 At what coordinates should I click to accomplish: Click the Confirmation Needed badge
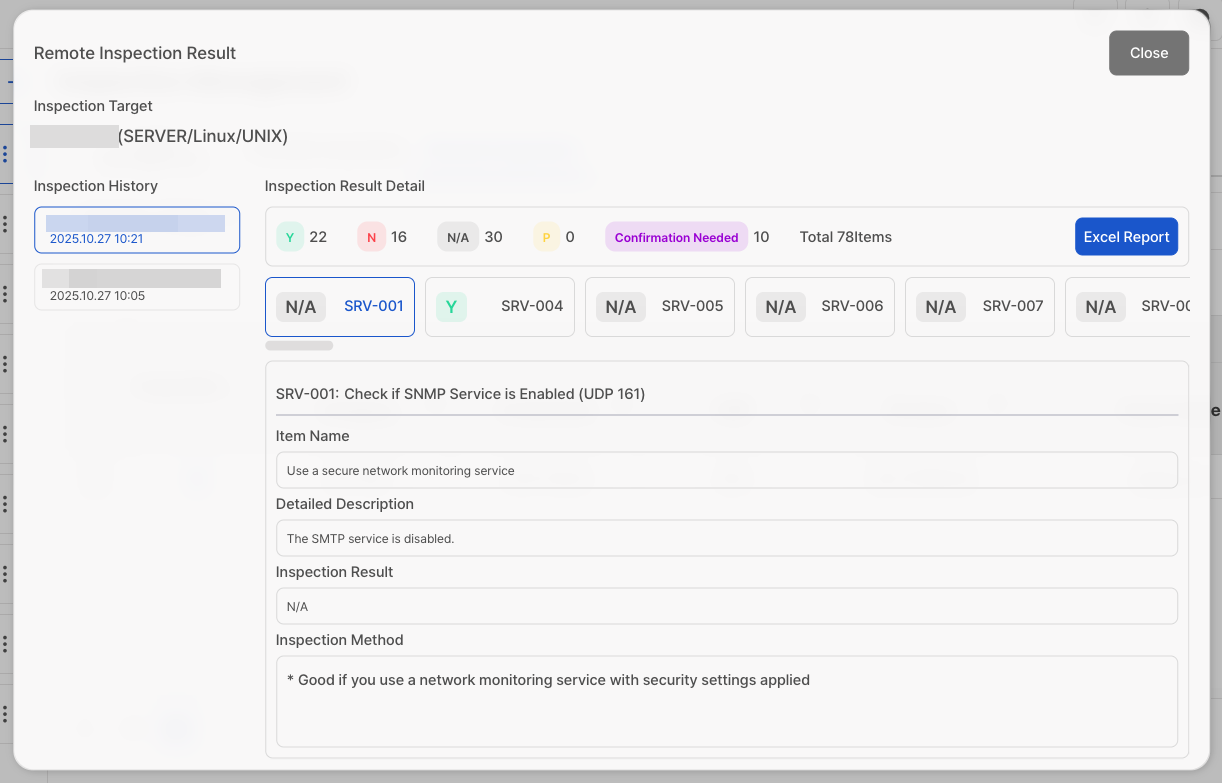(676, 237)
